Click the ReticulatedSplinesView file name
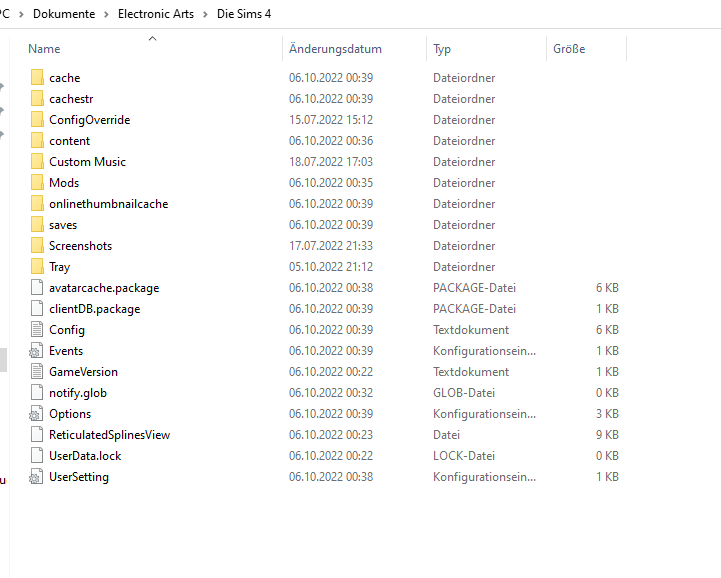The width and height of the screenshot is (721, 578). pyautogui.click(x=109, y=435)
